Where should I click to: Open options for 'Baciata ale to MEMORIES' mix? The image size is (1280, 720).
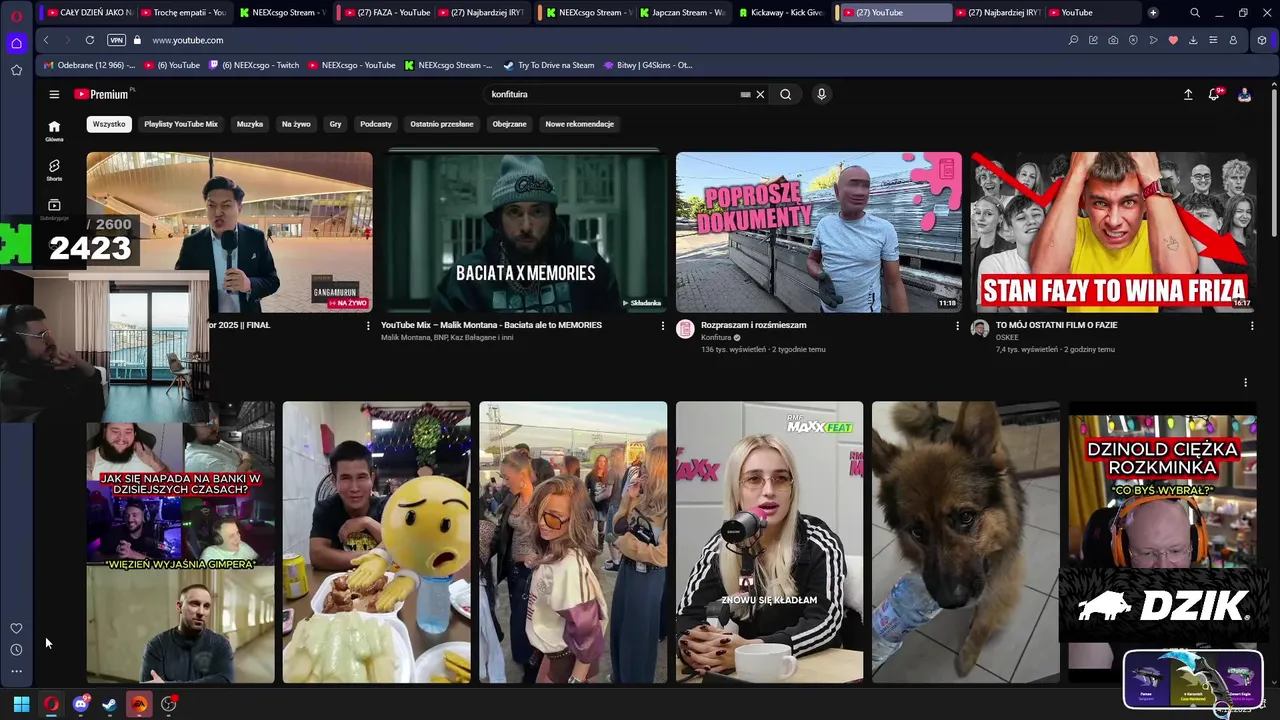tap(662, 325)
